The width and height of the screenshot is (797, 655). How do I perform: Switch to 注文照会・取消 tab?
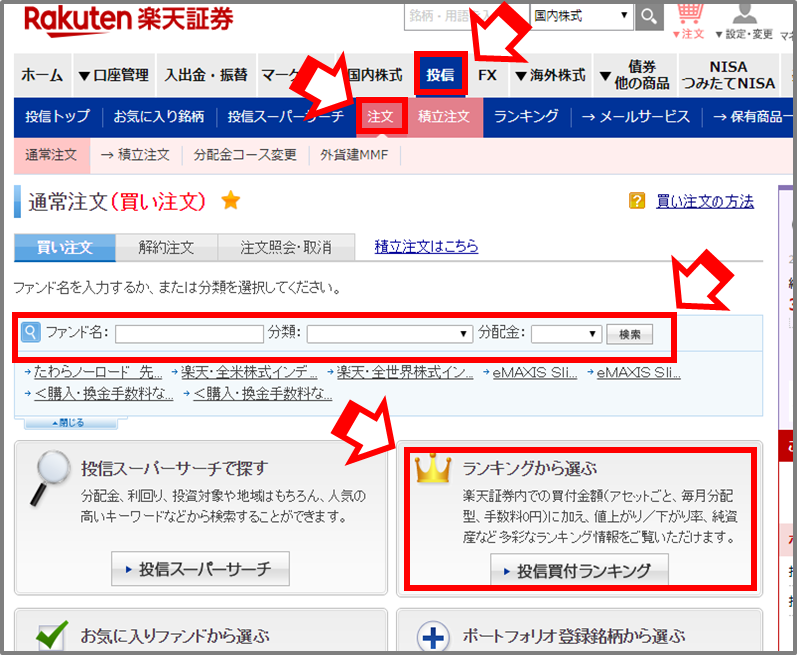click(286, 247)
